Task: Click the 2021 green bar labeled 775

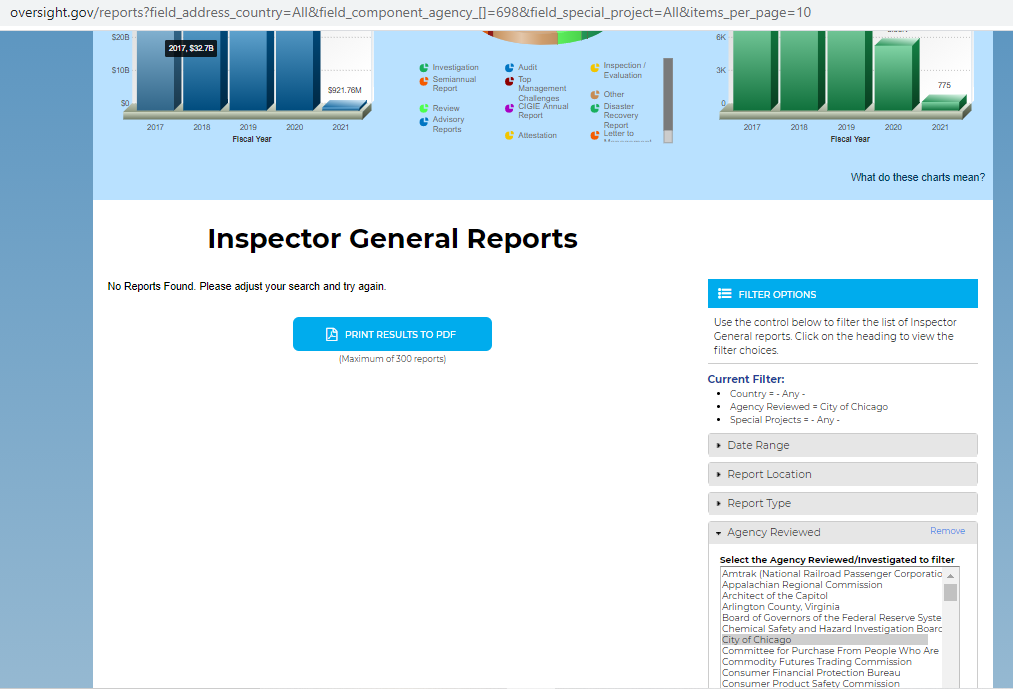Action: point(943,103)
